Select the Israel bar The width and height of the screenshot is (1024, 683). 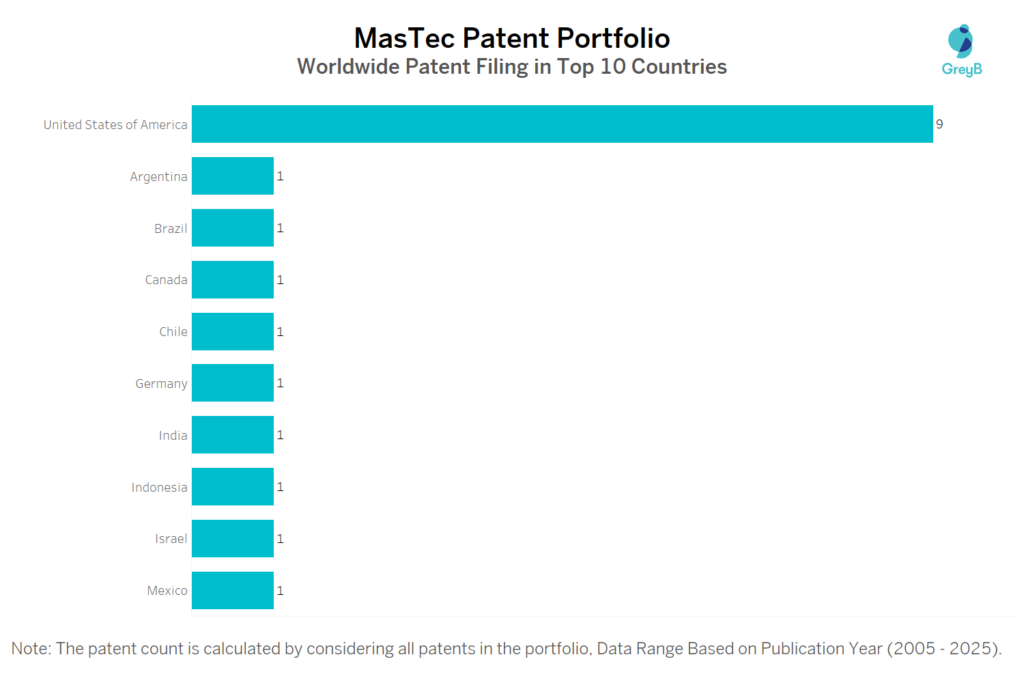(232, 538)
